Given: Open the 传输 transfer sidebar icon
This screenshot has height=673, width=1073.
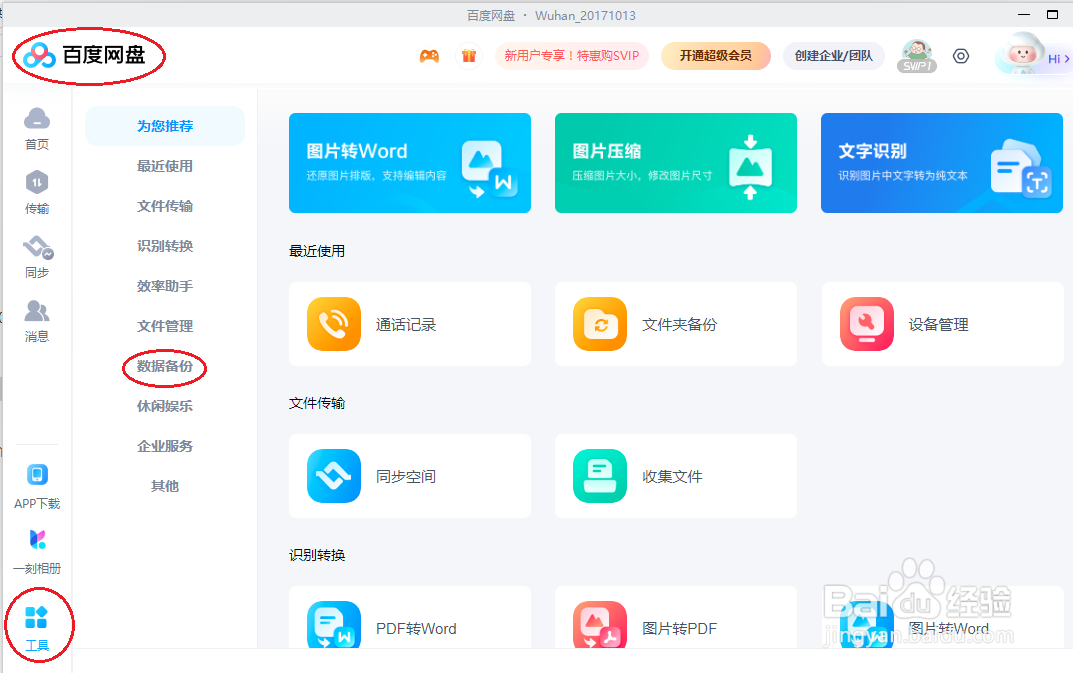Looking at the screenshot, I should [37, 183].
